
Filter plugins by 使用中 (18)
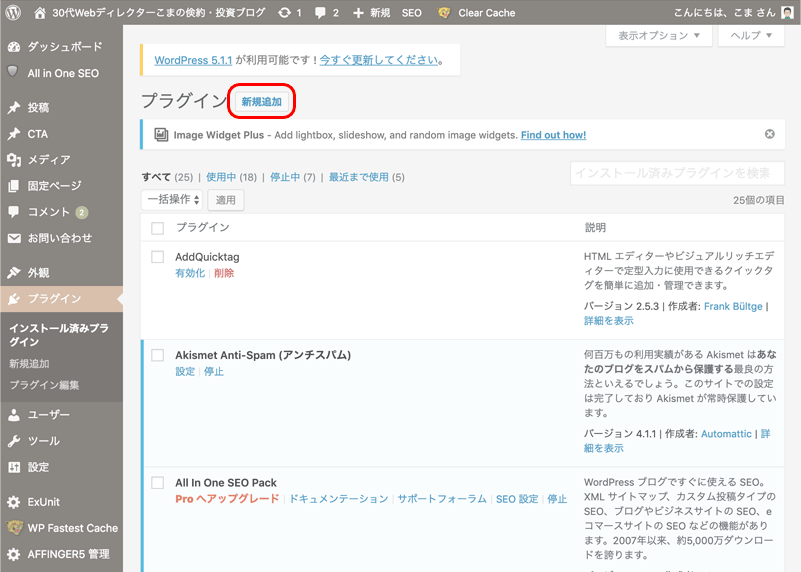[231, 177]
